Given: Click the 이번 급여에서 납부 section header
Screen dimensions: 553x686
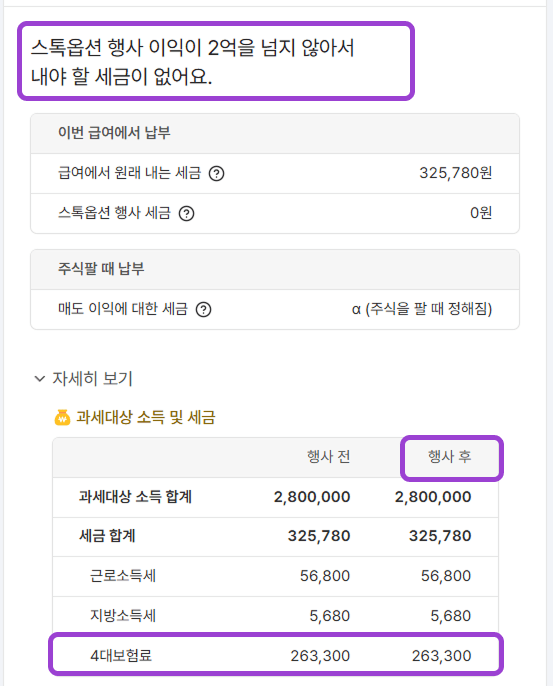Looking at the screenshot, I should pos(114,133).
